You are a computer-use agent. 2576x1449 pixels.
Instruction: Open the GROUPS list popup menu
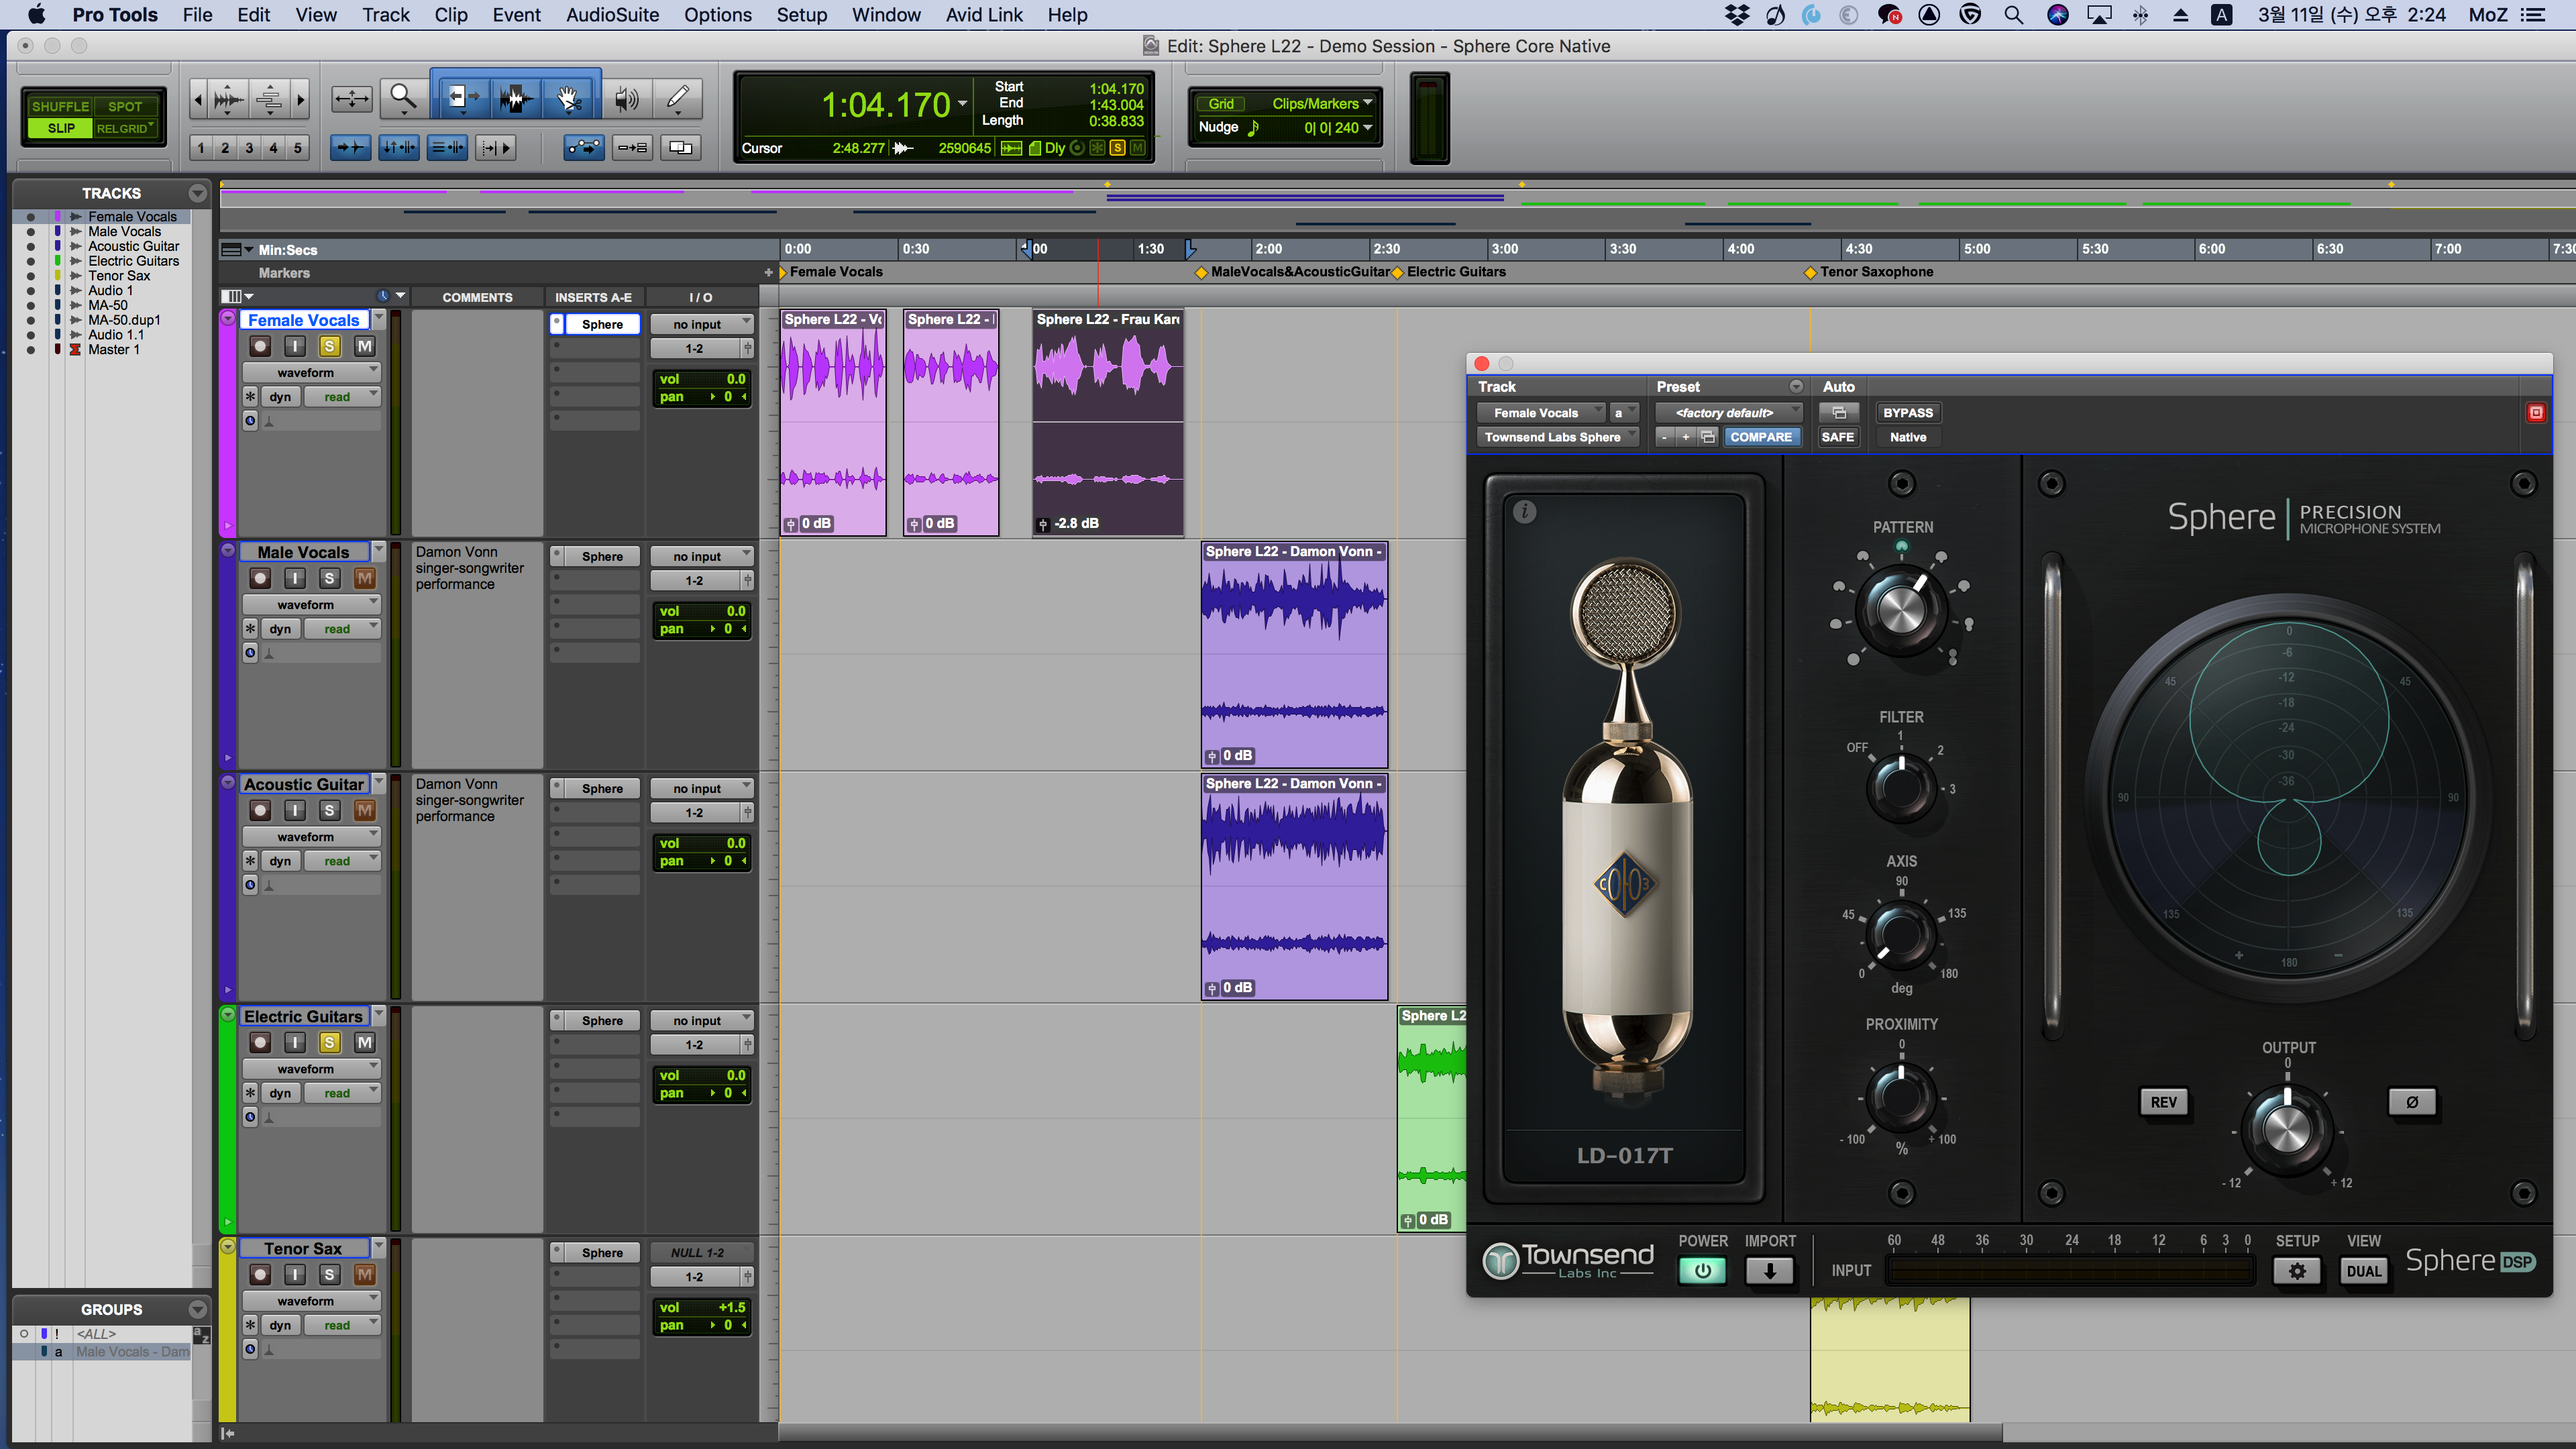pyautogui.click(x=197, y=1309)
